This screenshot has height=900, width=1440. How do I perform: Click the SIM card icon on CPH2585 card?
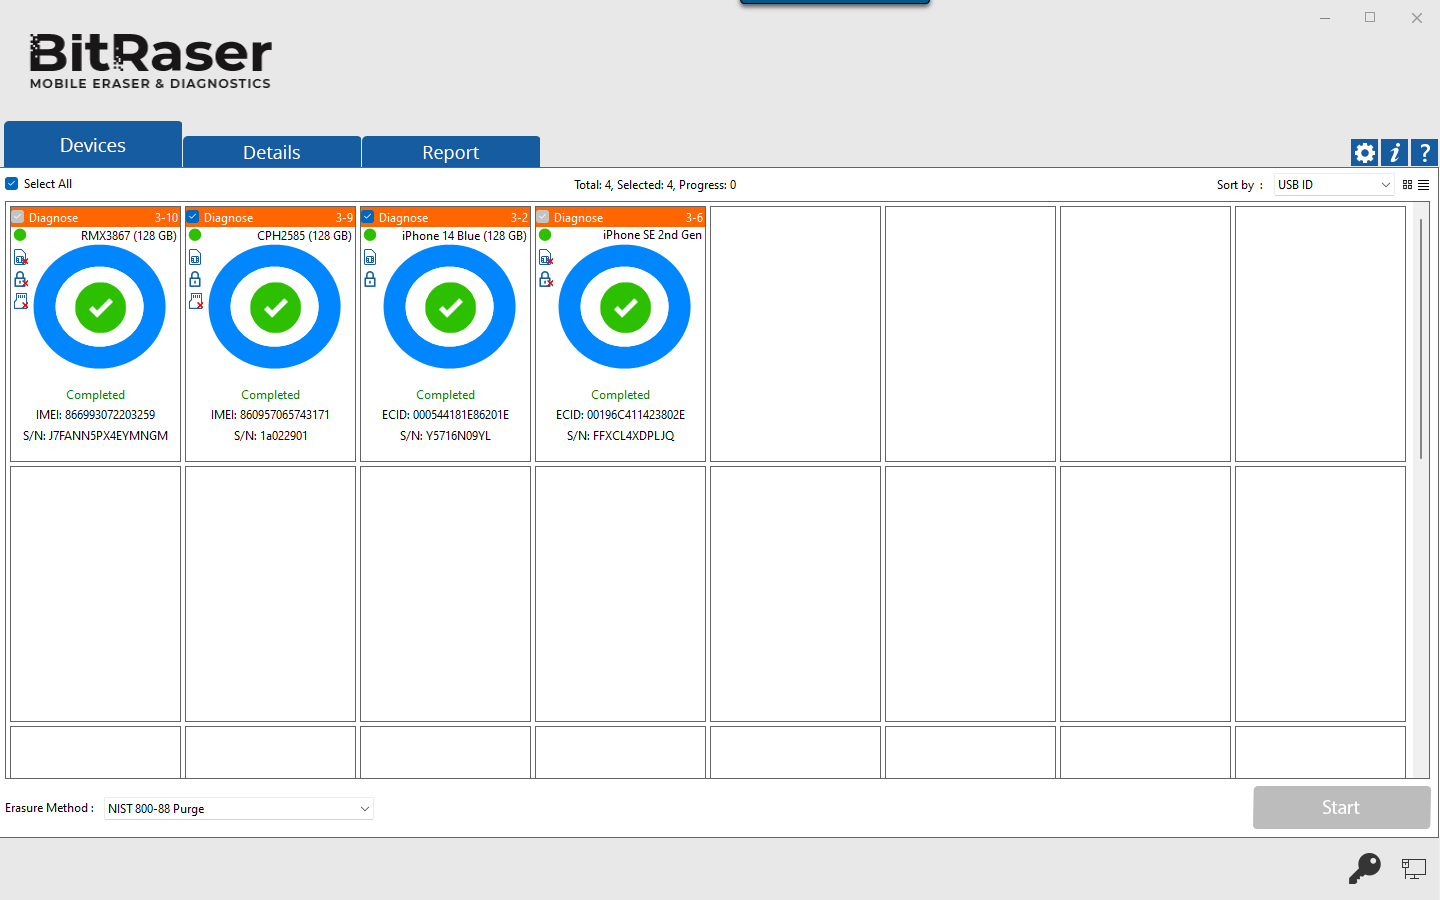[x=195, y=258]
